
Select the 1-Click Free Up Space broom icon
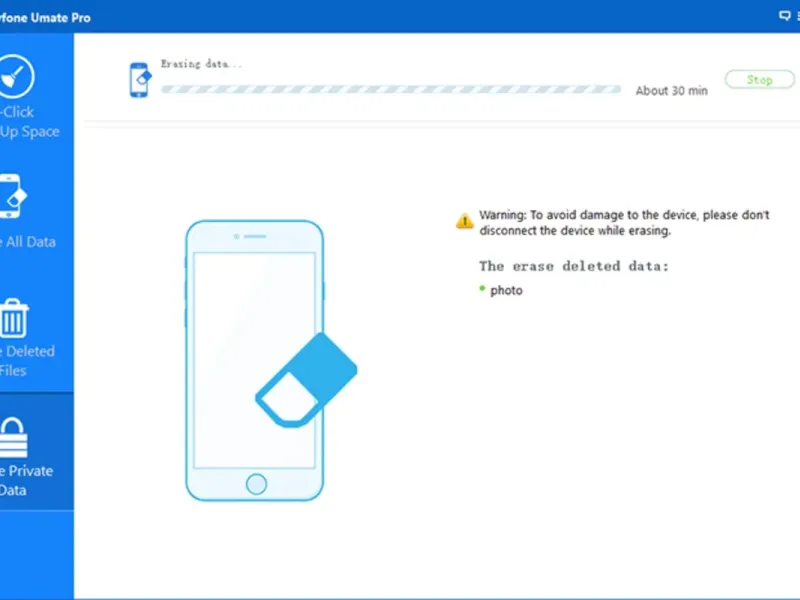[x=16, y=77]
